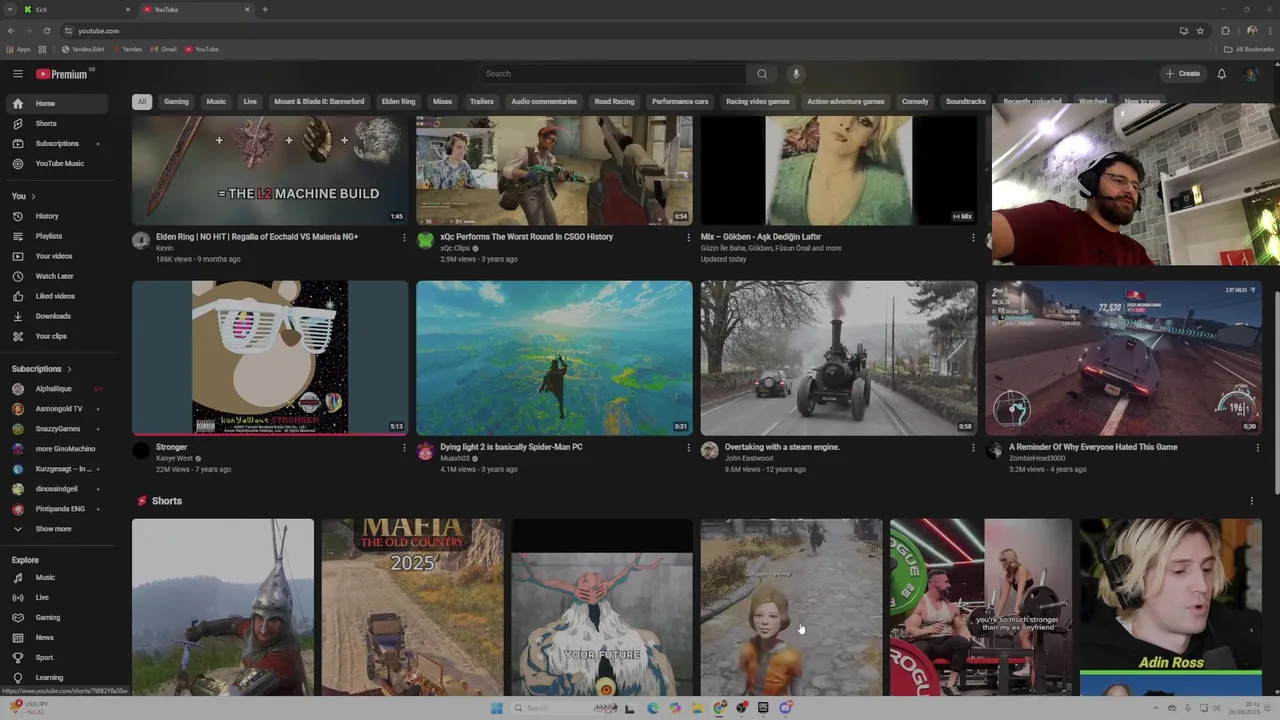Open a new browser tab
1280x720 pixels.
265,10
